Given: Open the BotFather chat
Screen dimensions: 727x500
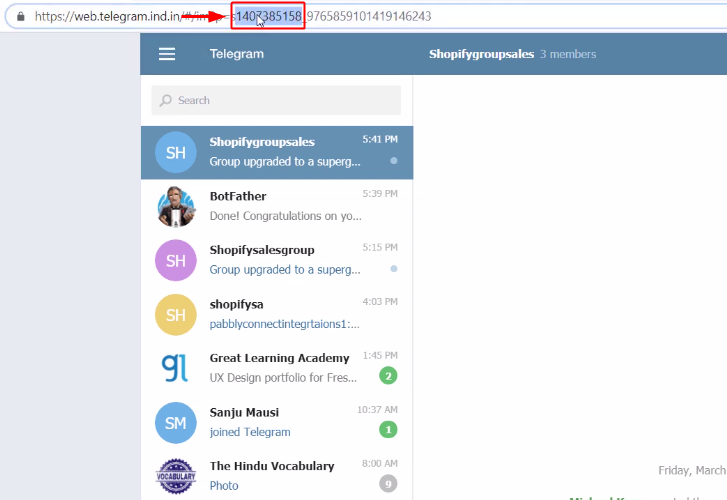Looking at the screenshot, I should pyautogui.click(x=277, y=206).
